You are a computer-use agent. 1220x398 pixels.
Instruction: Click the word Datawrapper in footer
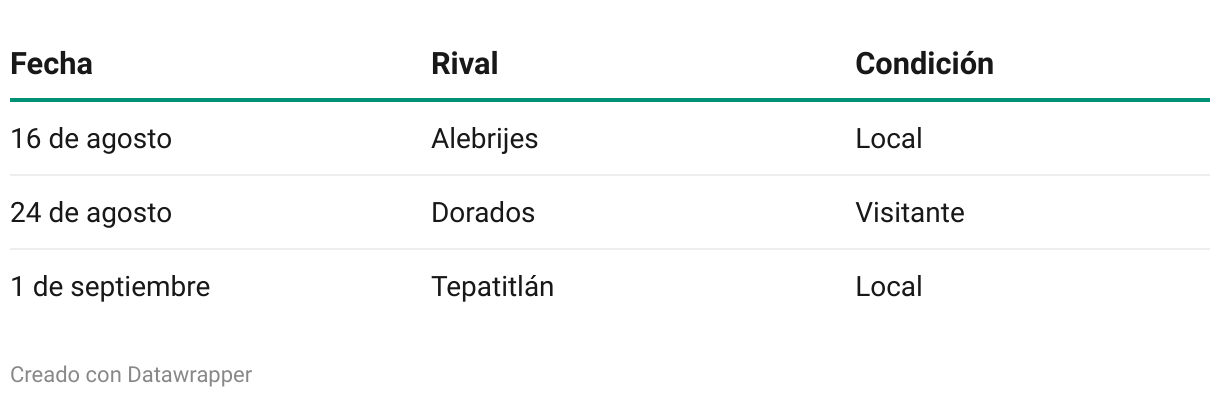189,377
